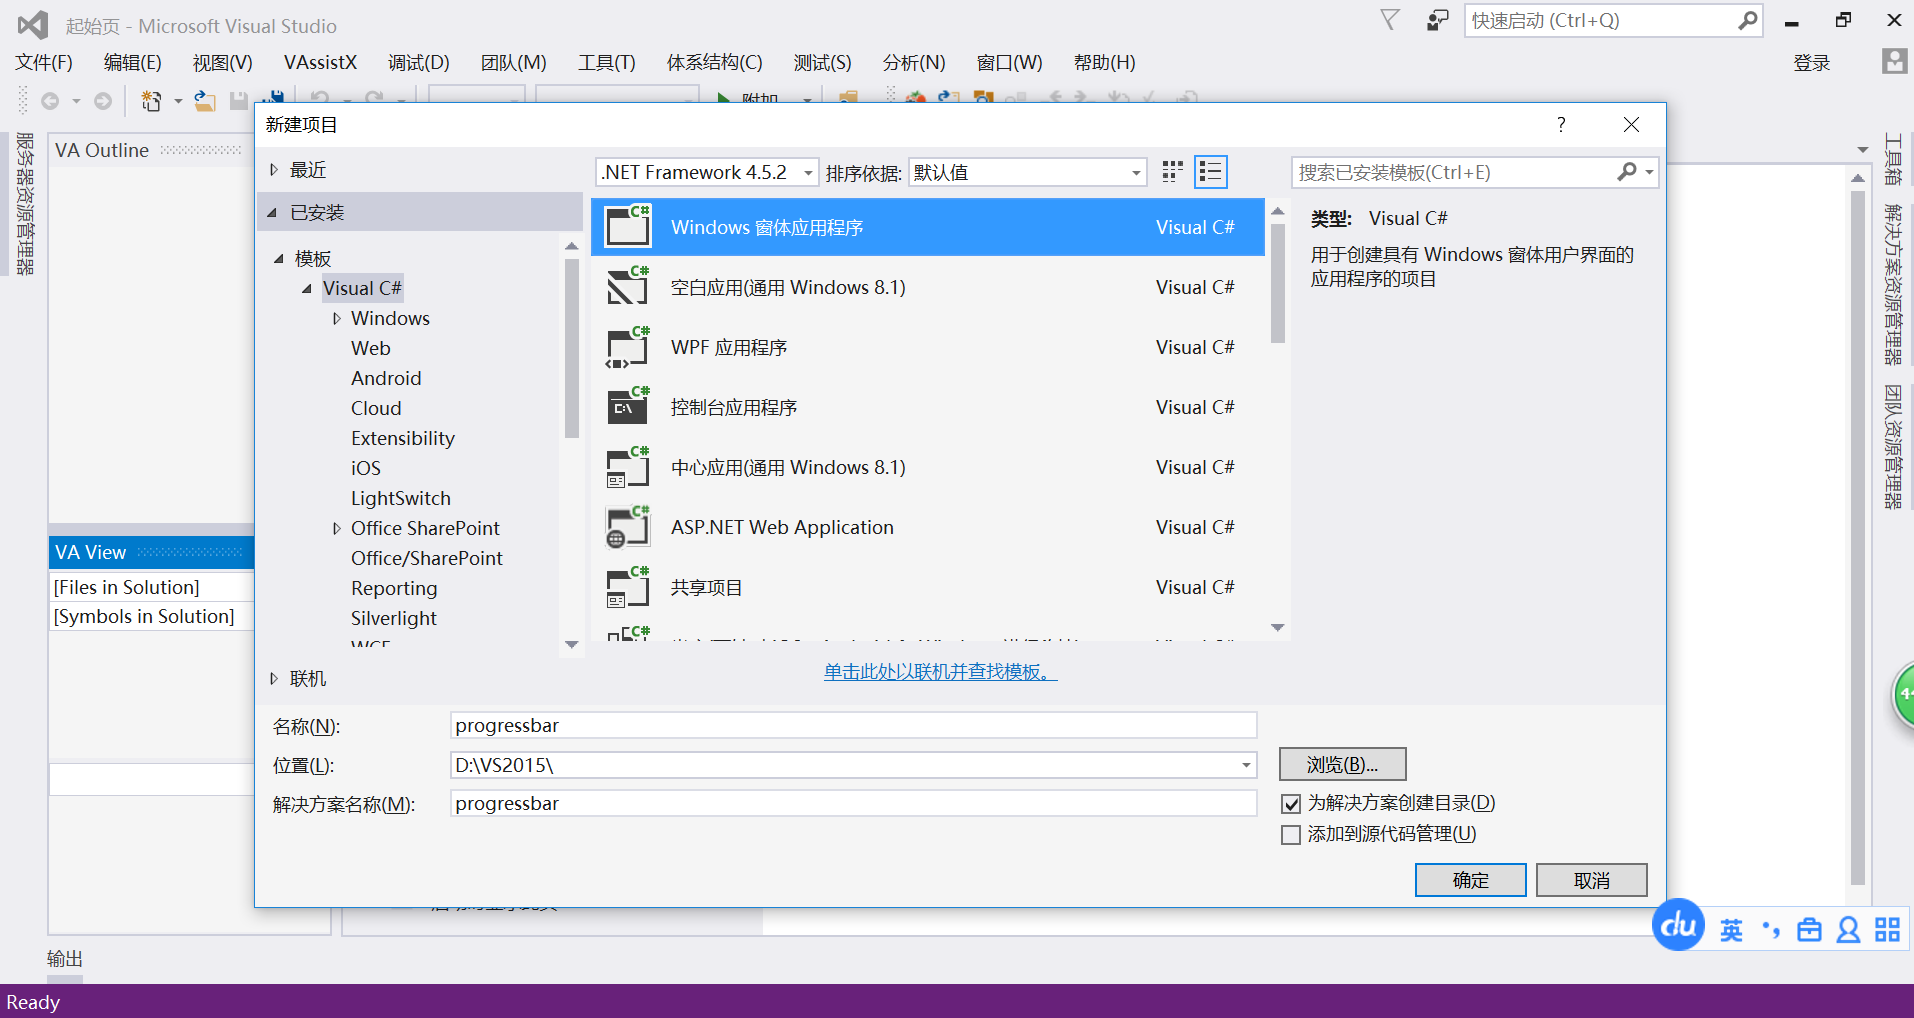
Task: Expand the Windows tree node
Action: [336, 318]
